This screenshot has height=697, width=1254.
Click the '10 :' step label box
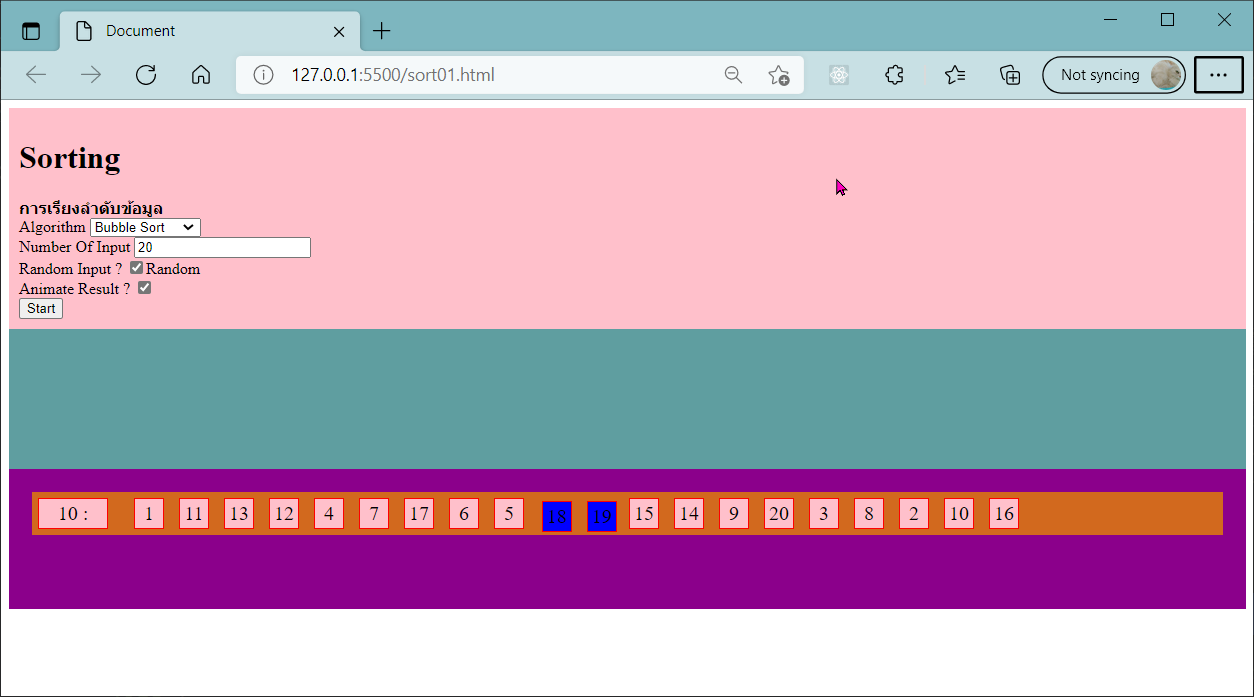[x=73, y=514]
